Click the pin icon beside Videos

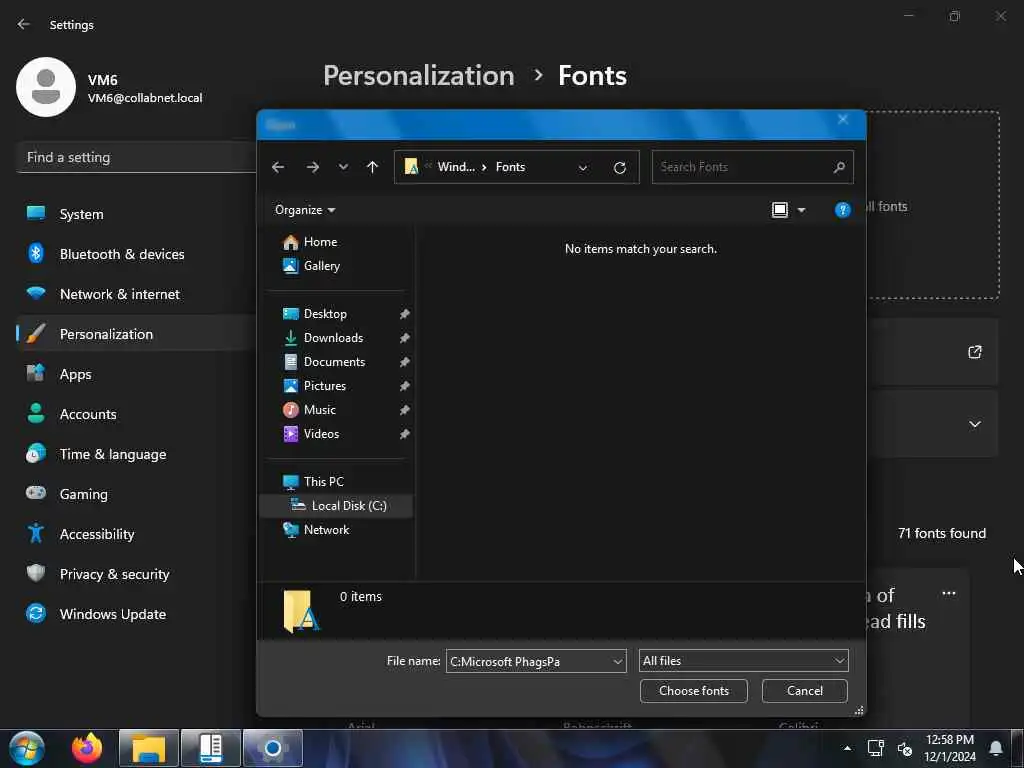(x=404, y=434)
